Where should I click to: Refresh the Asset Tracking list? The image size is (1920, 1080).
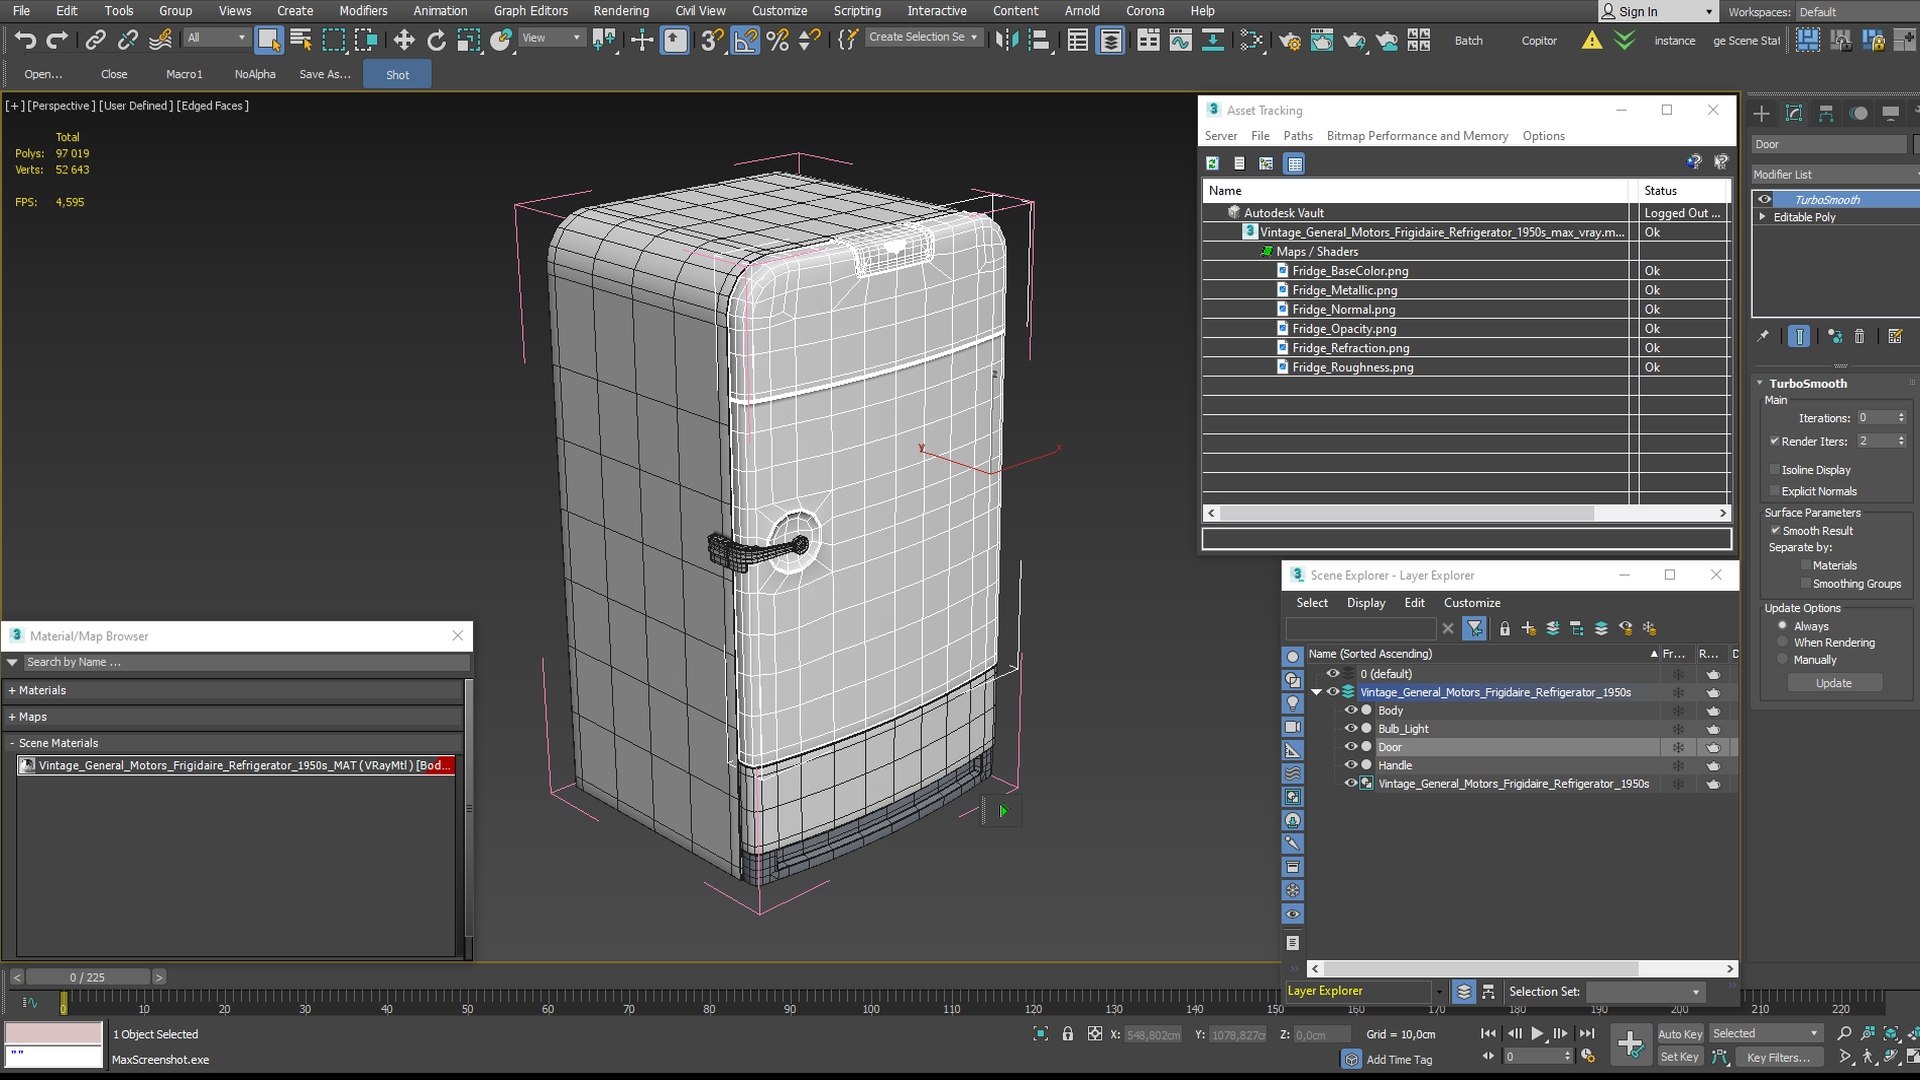[x=1212, y=163]
